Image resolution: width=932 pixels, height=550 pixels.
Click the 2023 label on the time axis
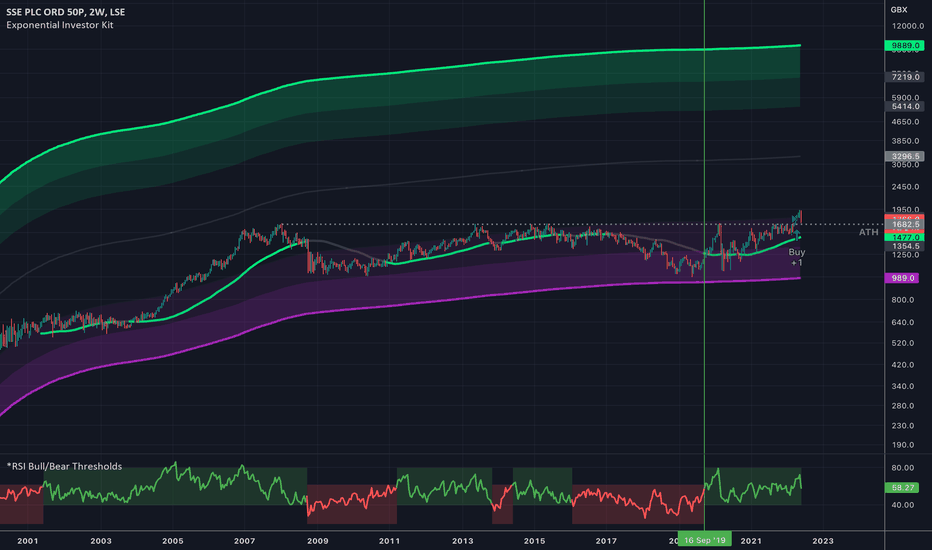coord(823,541)
